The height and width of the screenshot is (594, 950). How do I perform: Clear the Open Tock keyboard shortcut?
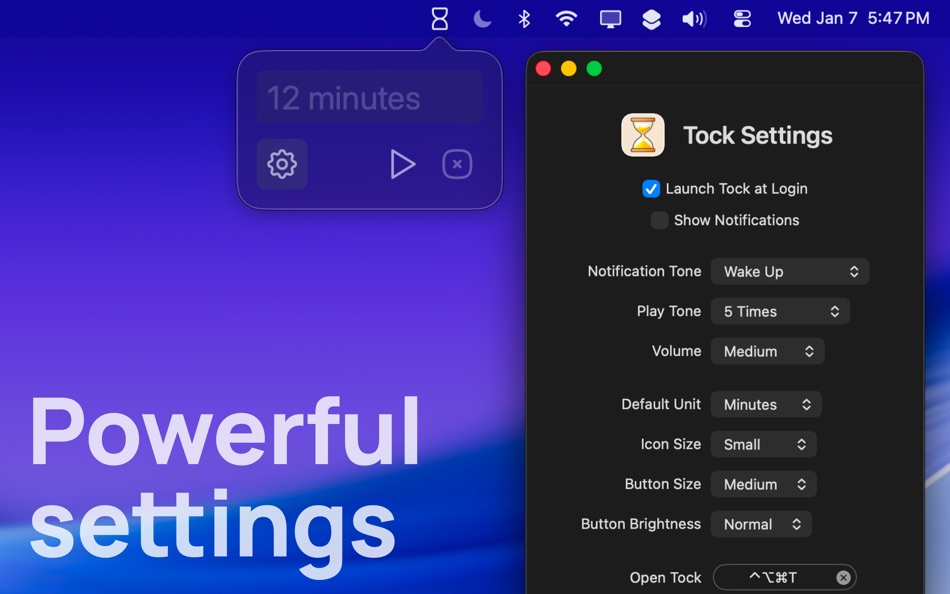coord(843,577)
